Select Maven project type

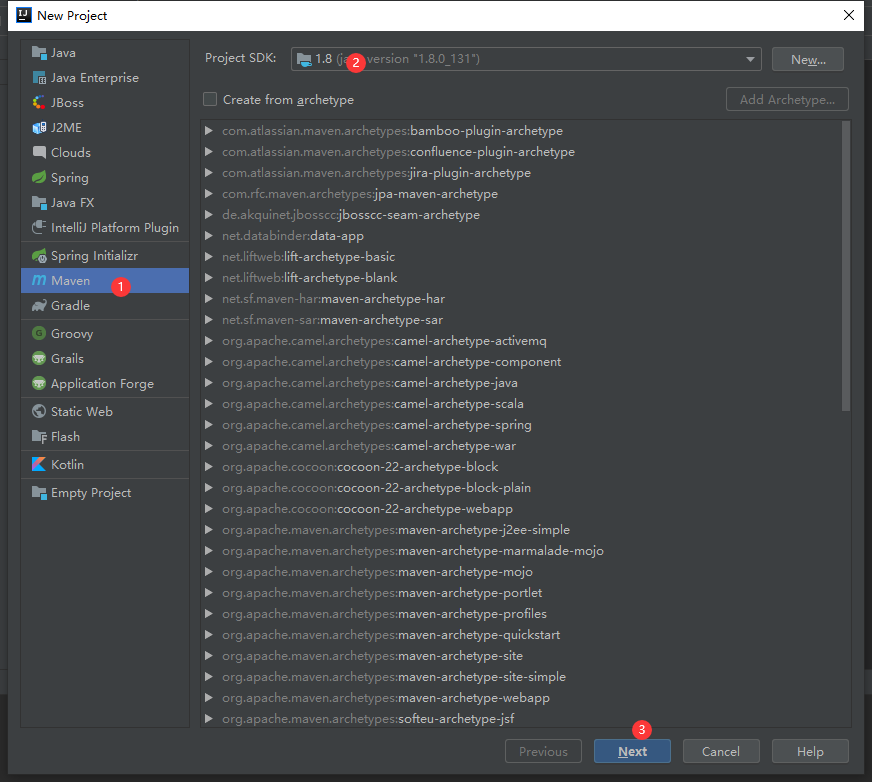[x=105, y=280]
